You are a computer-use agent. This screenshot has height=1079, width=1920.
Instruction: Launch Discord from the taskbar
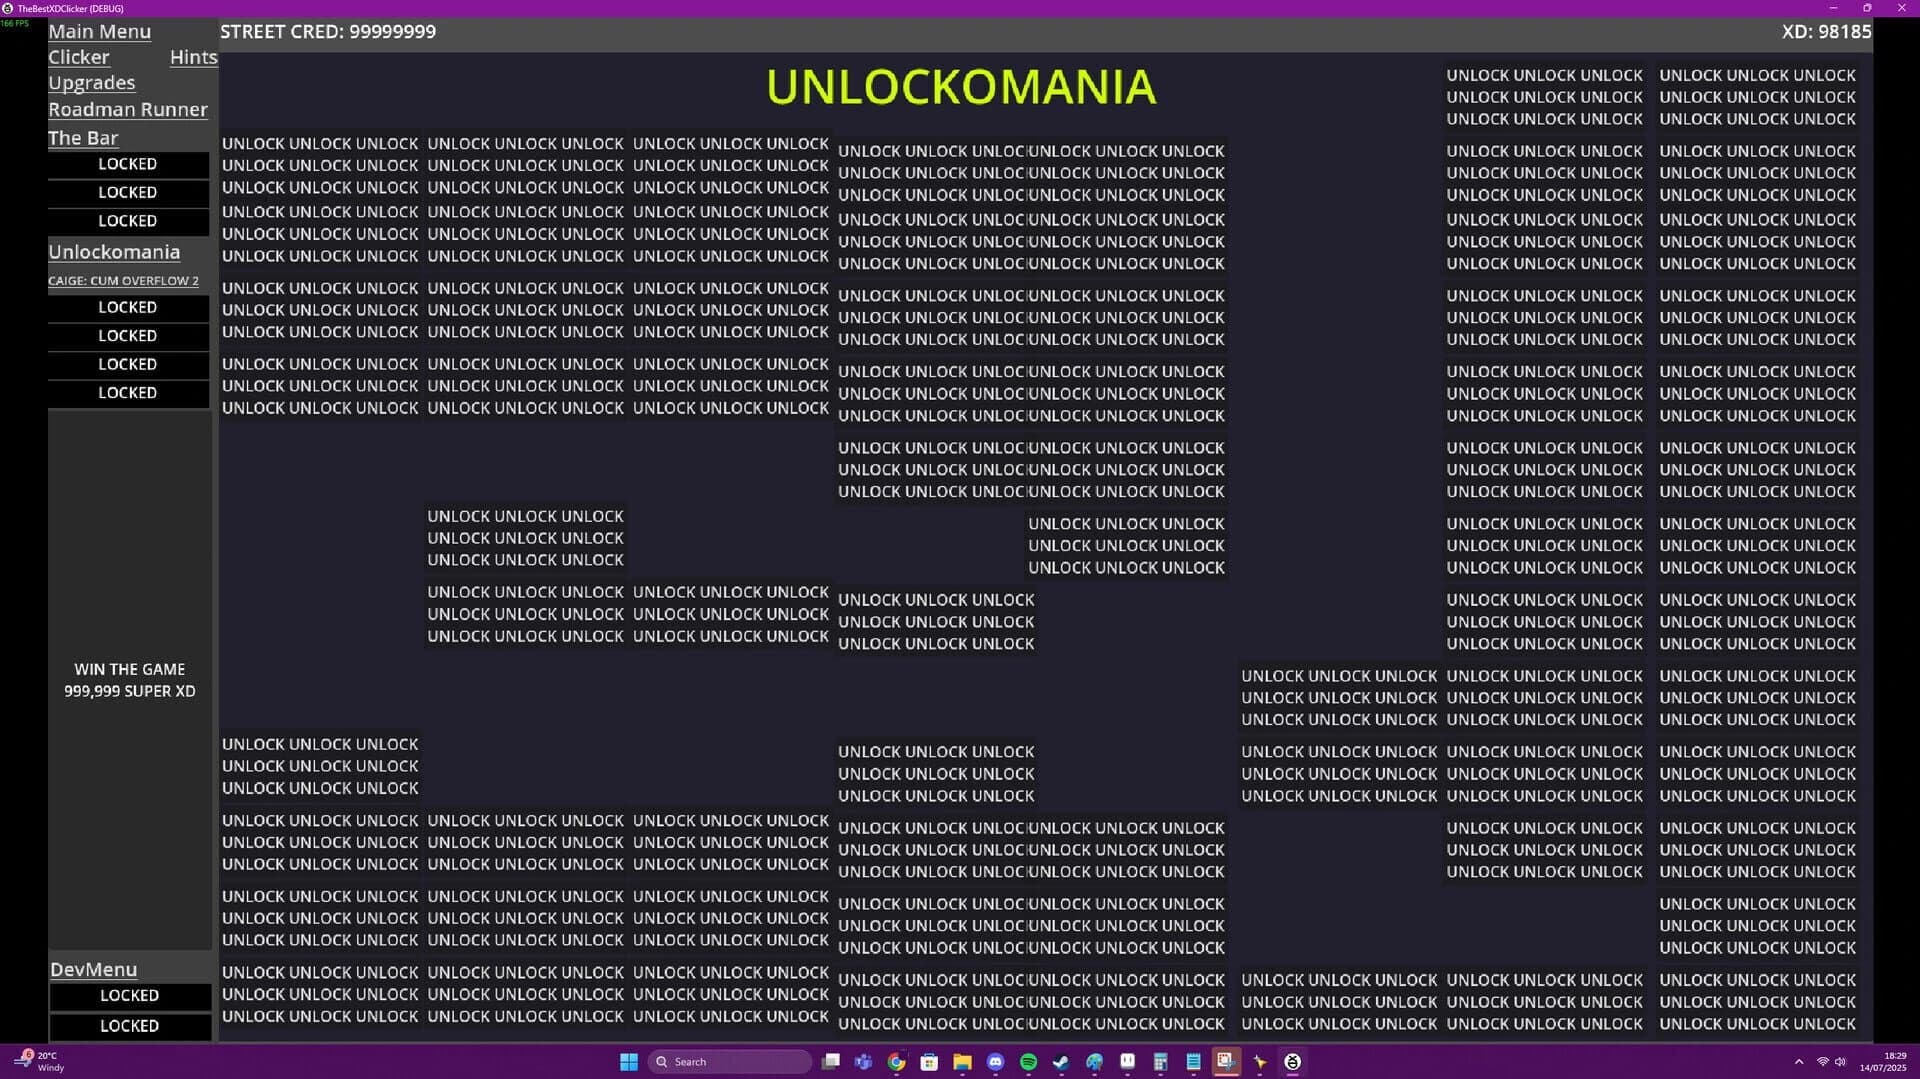pos(995,1062)
